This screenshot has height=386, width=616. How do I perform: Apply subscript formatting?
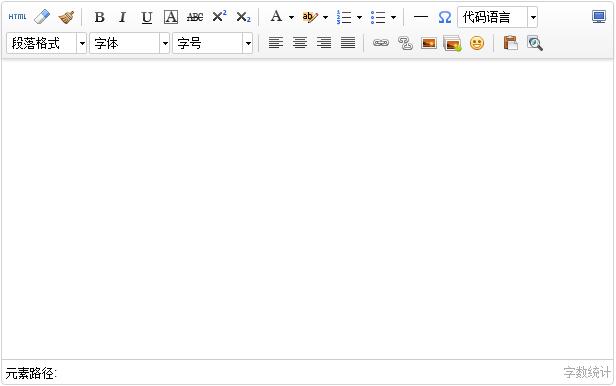(x=243, y=17)
